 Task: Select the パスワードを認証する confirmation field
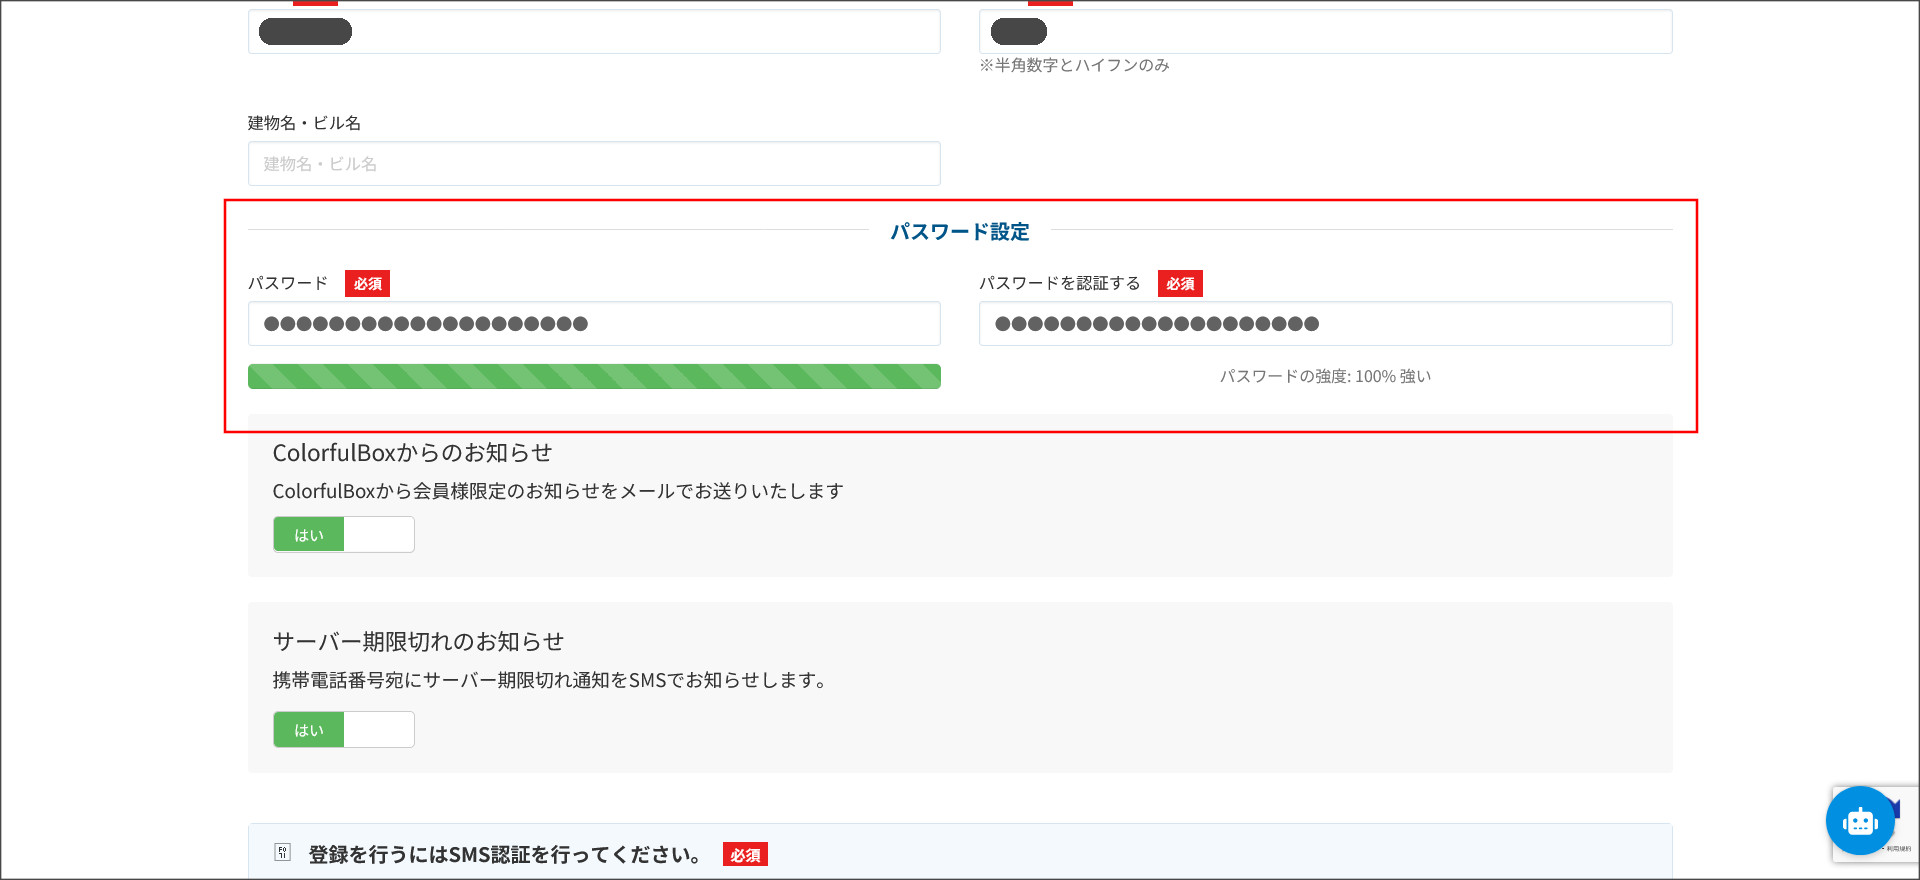(x=1325, y=324)
